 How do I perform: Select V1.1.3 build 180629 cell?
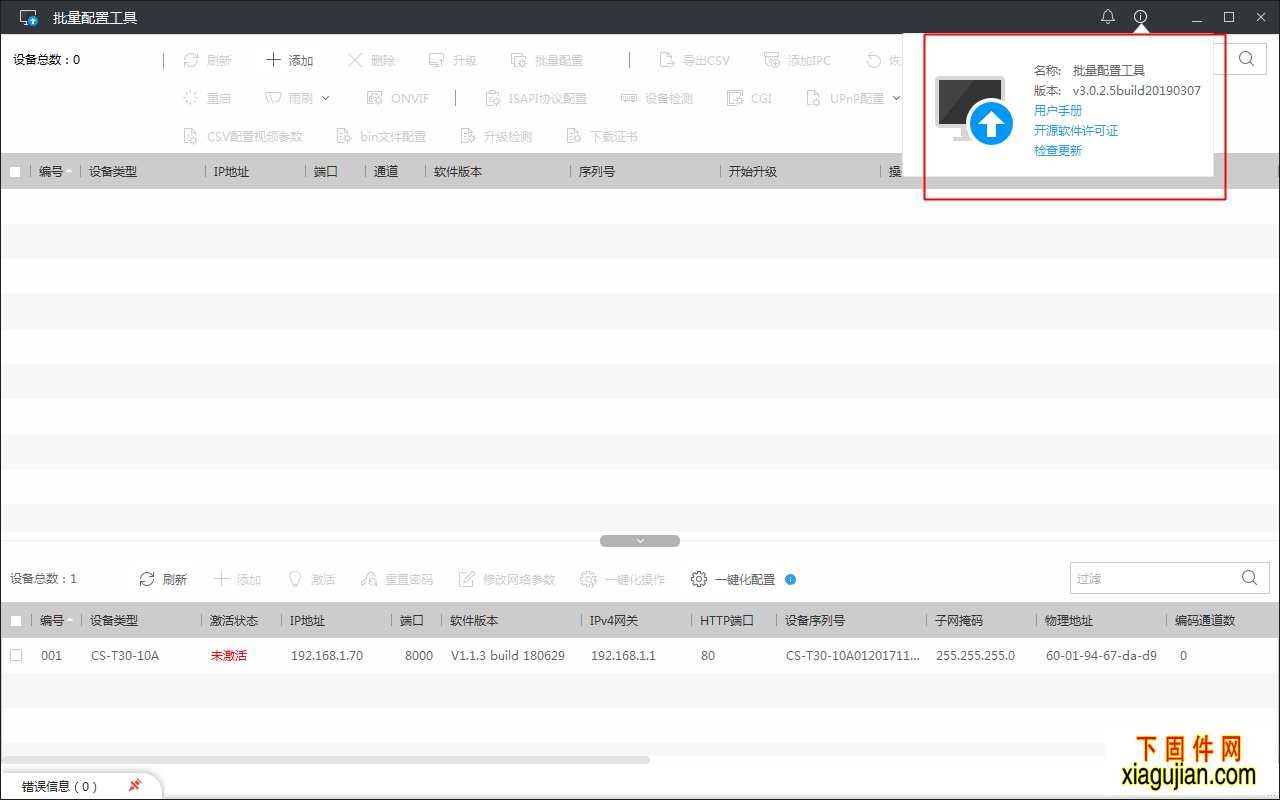coord(508,656)
